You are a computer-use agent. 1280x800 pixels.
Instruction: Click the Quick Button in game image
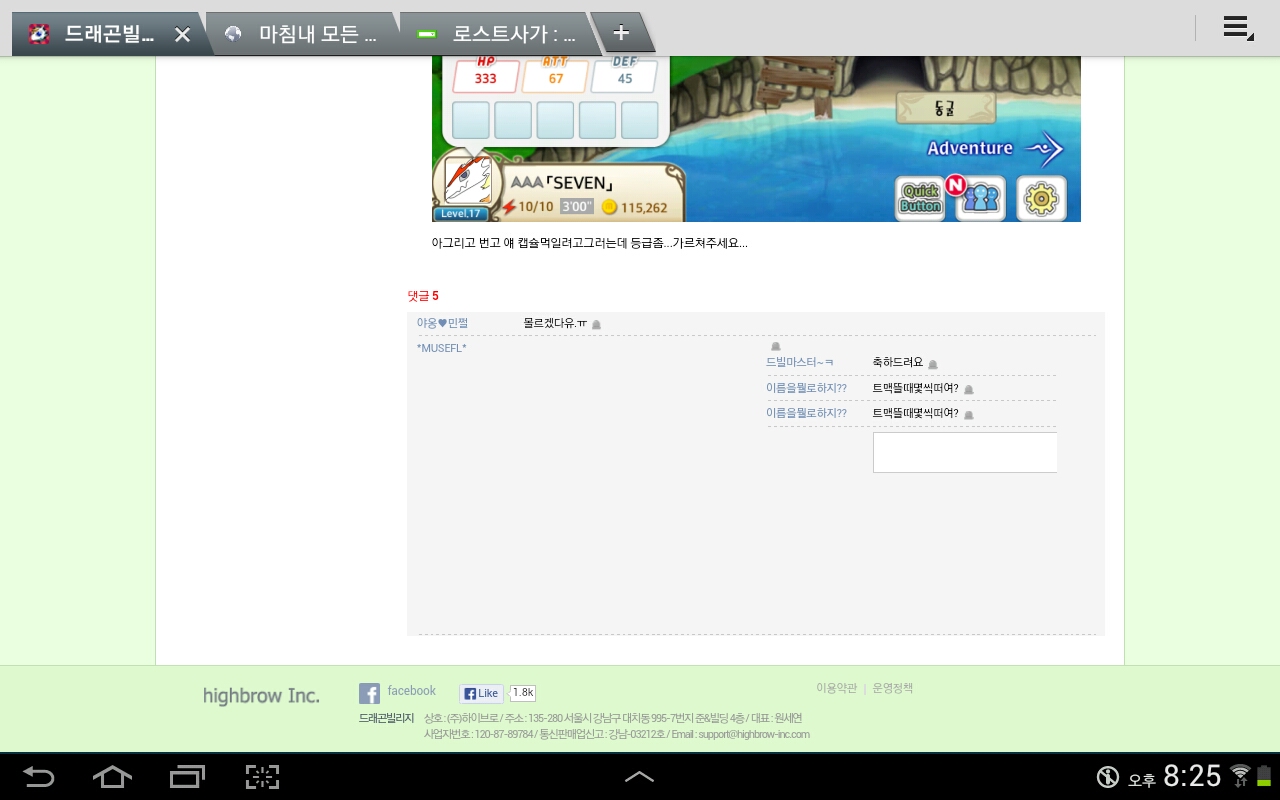tap(920, 198)
